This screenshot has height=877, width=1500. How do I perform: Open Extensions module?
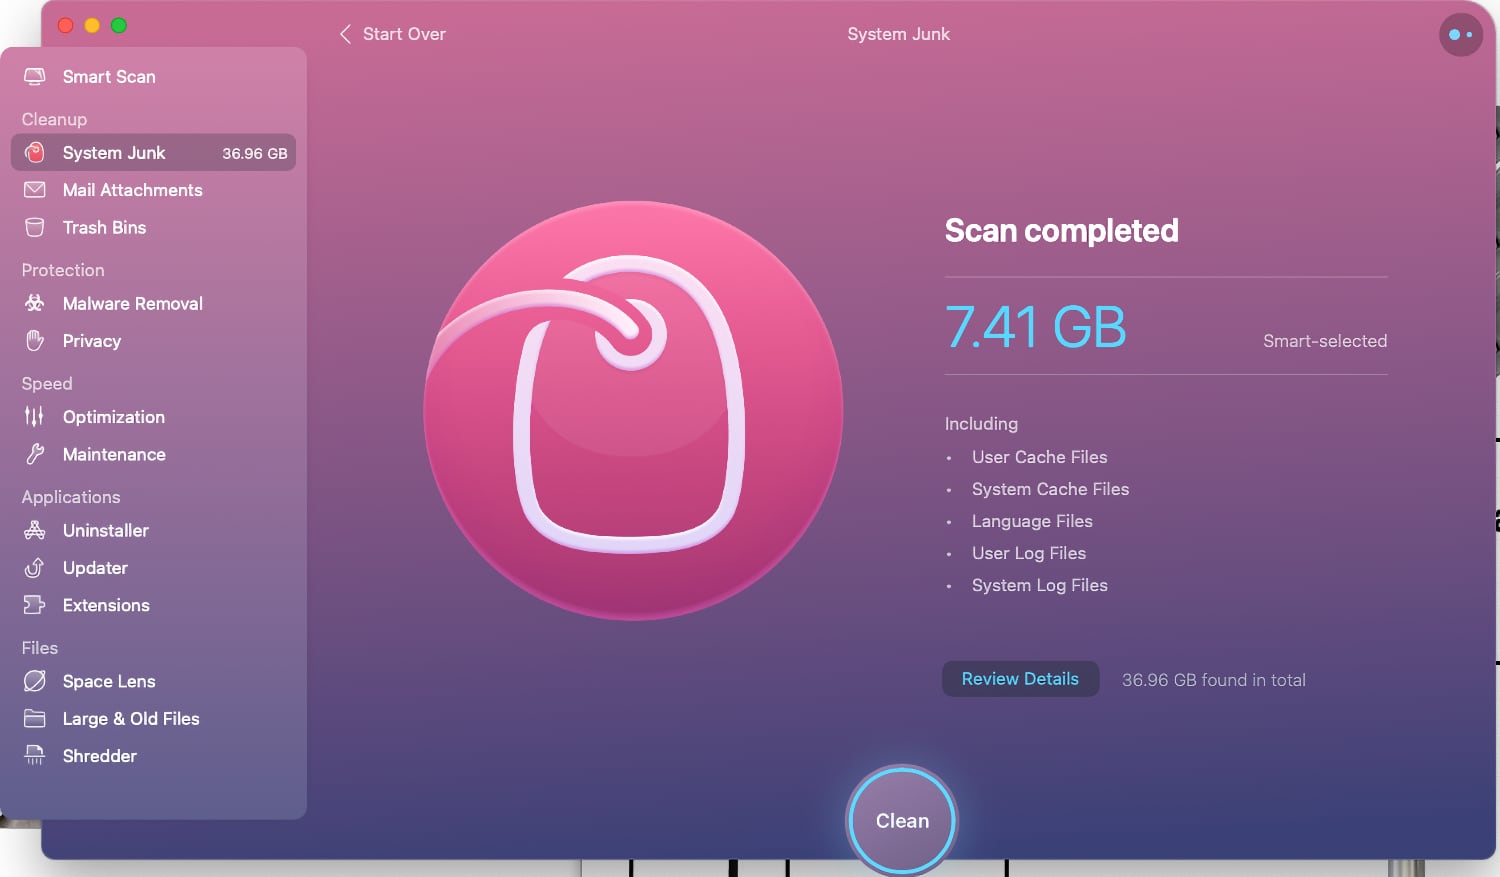153,605
